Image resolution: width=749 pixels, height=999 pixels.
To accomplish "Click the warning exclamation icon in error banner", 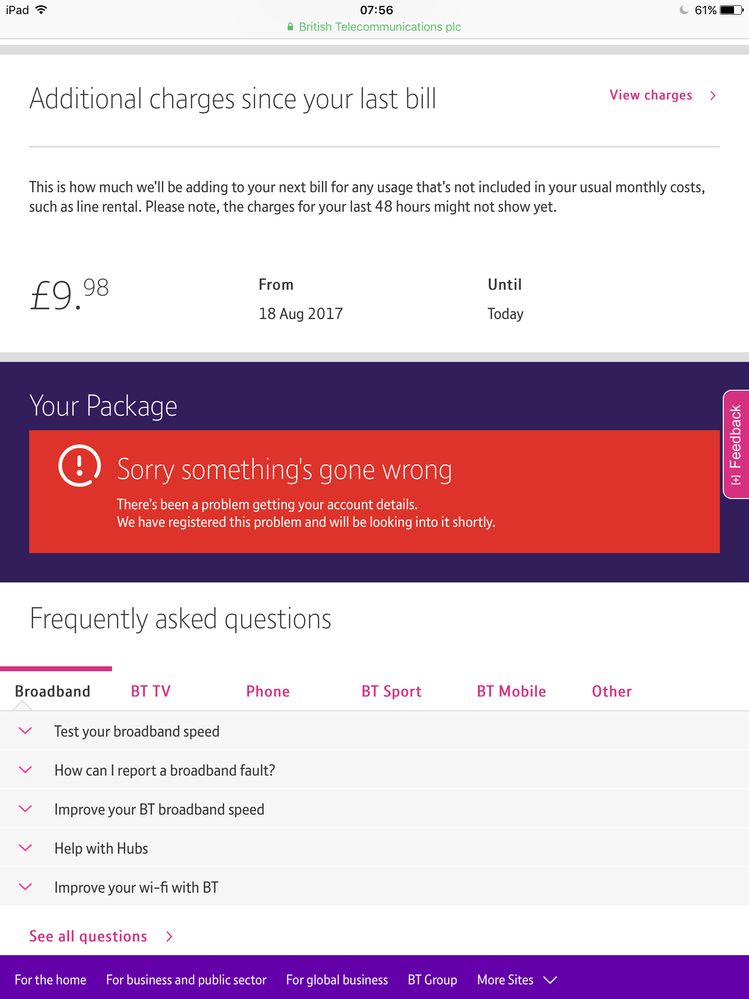I will [x=79, y=465].
